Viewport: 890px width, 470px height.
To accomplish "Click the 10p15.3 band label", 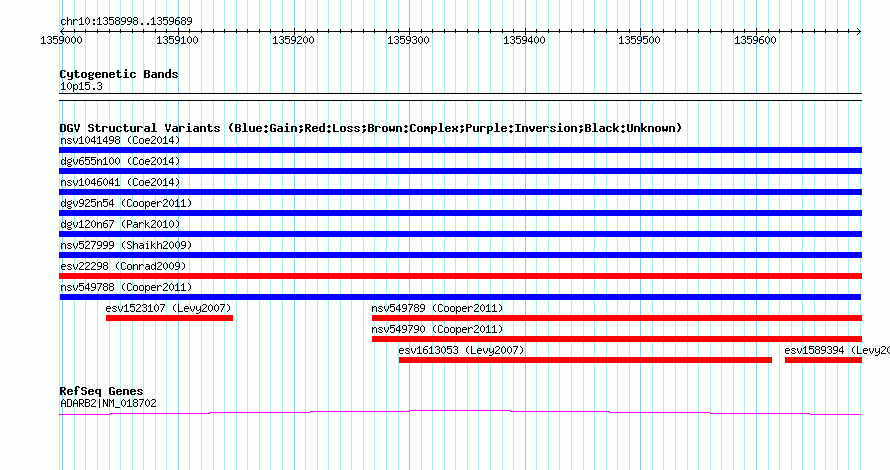I will click(81, 86).
